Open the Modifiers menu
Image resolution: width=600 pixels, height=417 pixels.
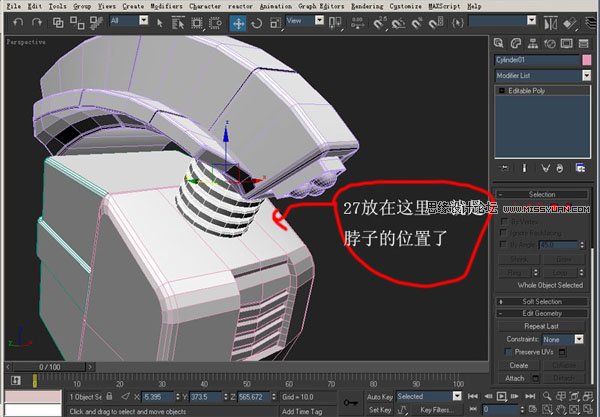coord(166,6)
